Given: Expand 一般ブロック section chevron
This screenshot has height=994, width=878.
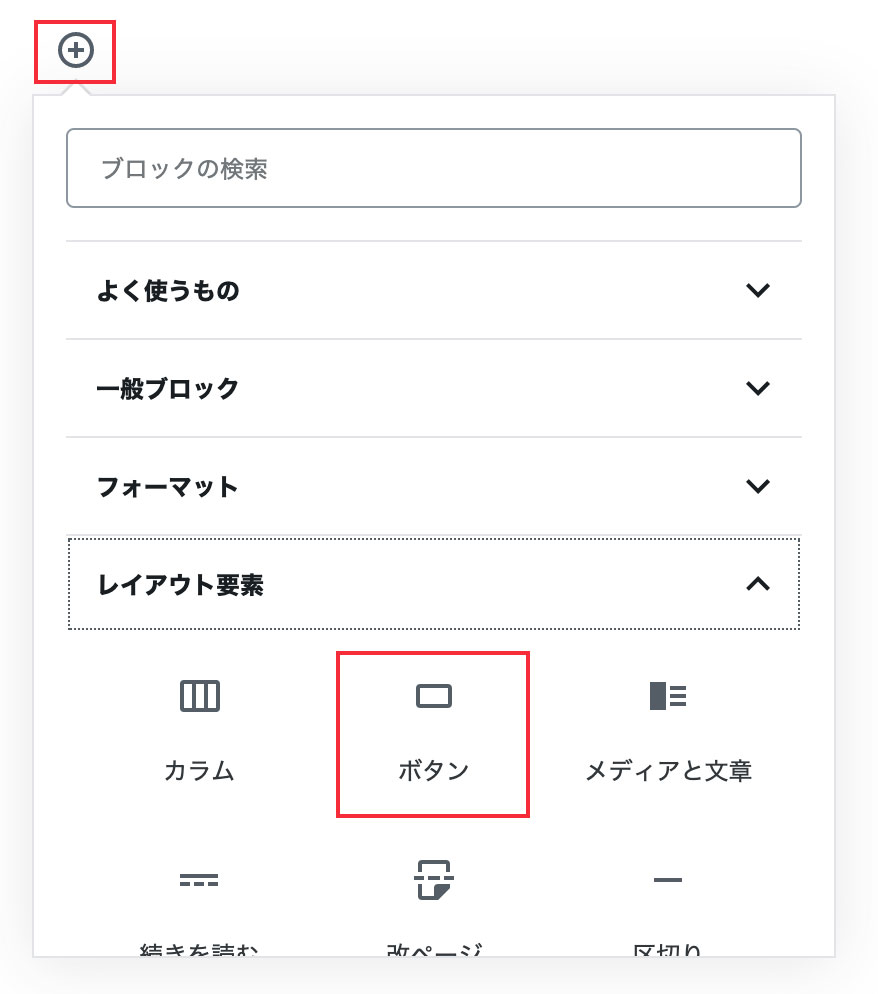Looking at the screenshot, I should tap(758, 388).
